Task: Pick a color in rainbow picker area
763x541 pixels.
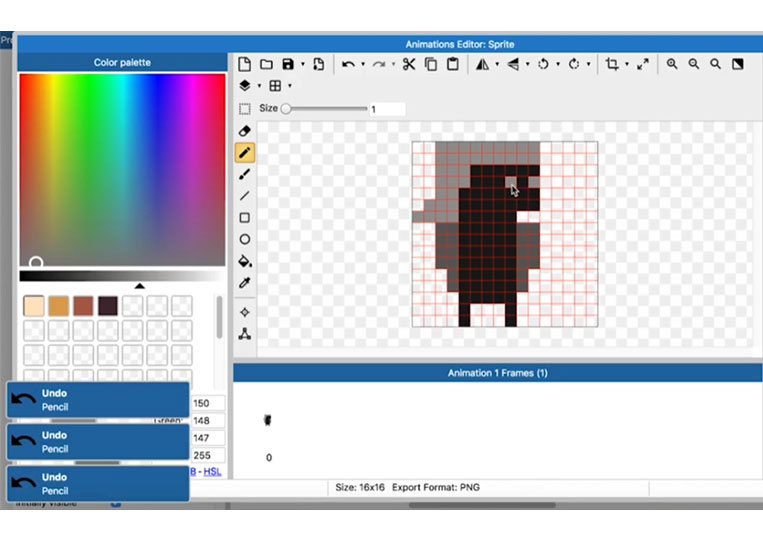Action: (x=122, y=170)
